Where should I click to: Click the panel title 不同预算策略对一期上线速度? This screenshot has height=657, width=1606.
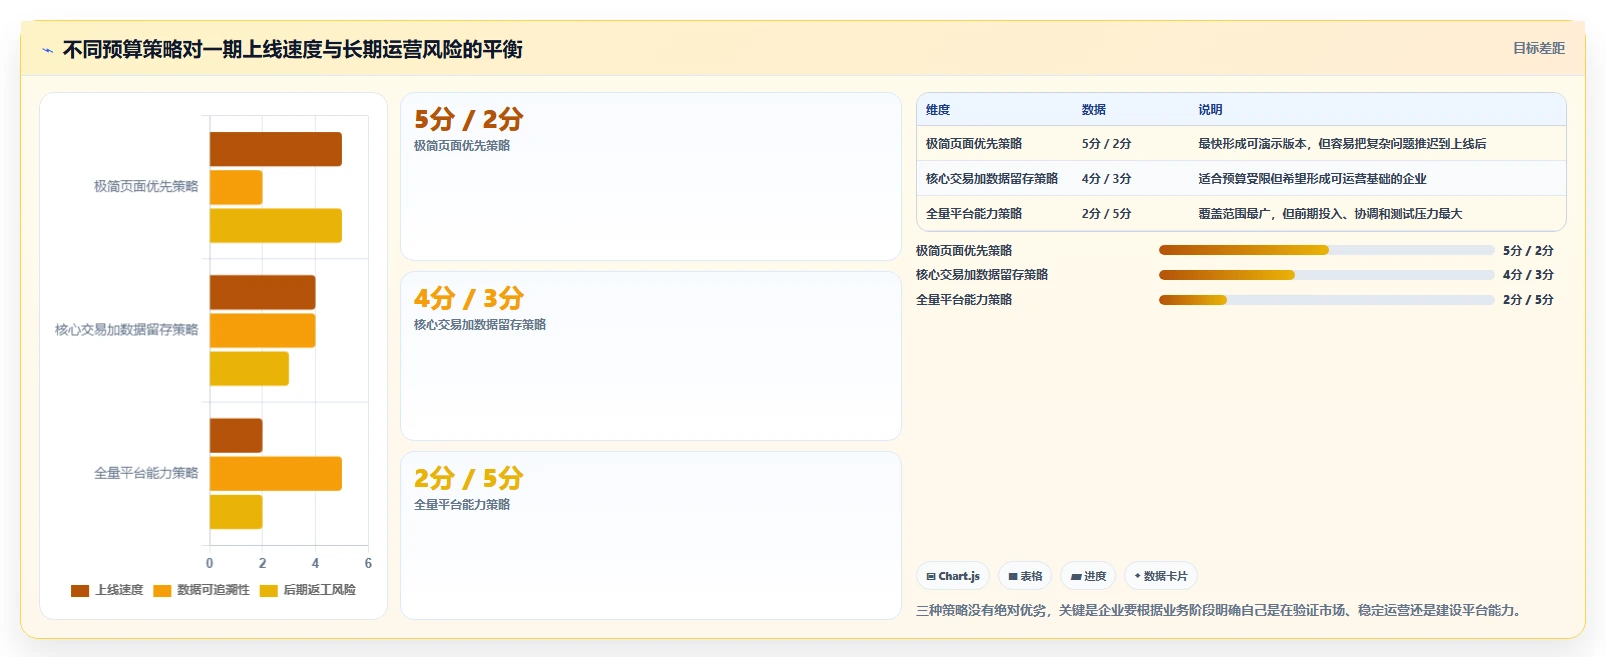[x=292, y=49]
